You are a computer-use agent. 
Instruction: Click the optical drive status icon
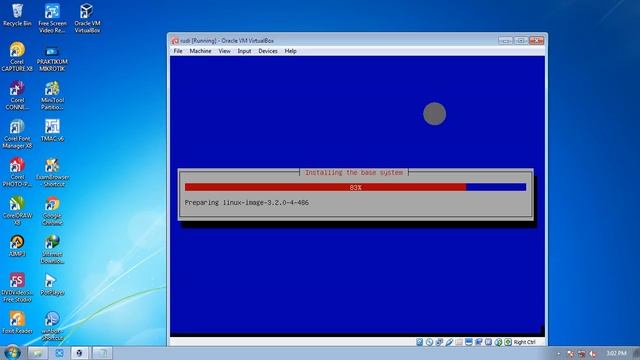[x=429, y=342]
